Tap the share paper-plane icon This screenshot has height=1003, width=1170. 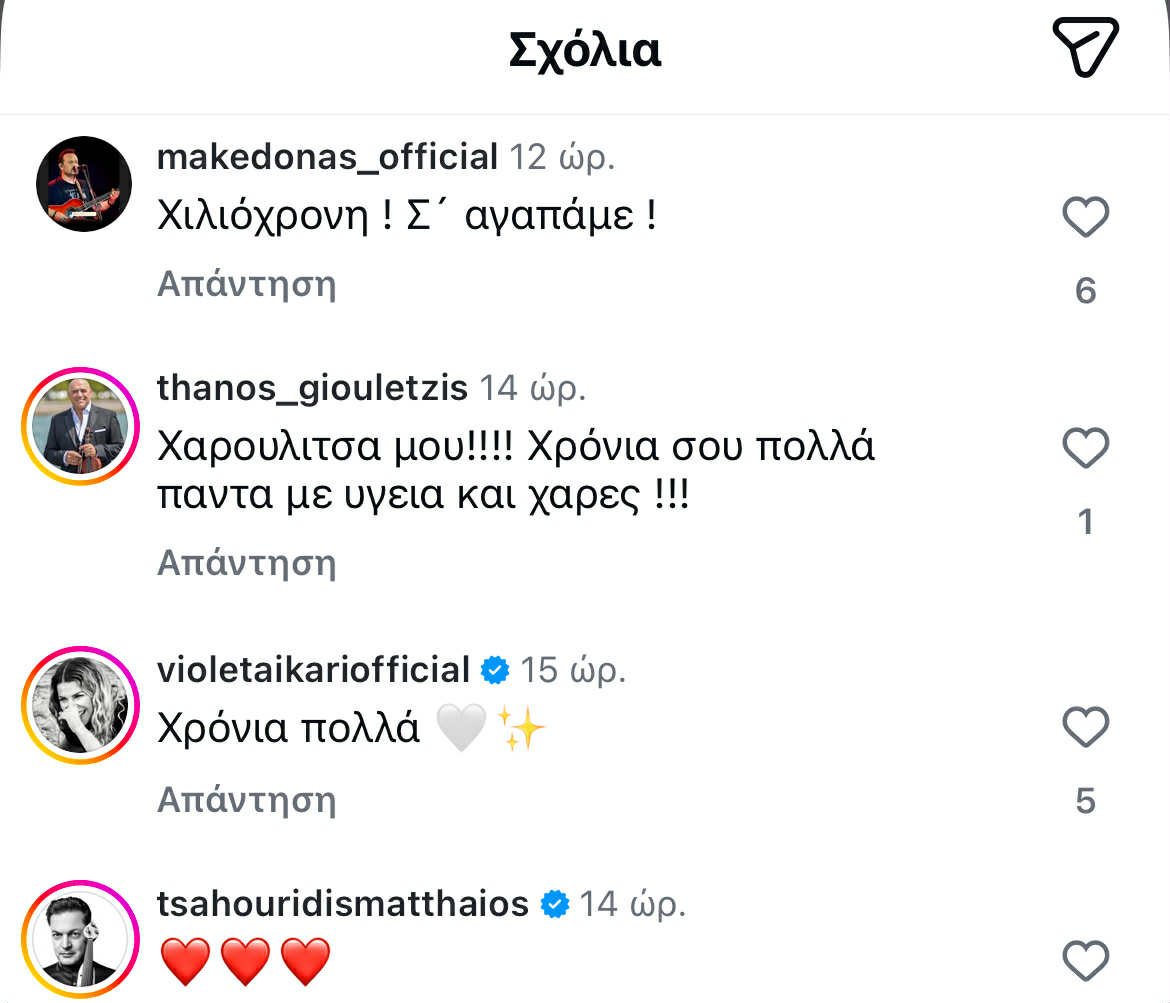[x=1085, y=47]
